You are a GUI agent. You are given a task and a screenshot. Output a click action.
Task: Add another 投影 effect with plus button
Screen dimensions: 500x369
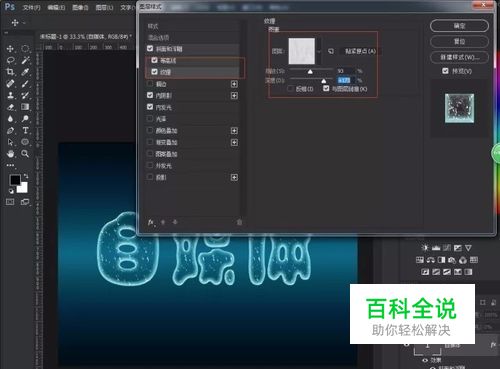[234, 177]
